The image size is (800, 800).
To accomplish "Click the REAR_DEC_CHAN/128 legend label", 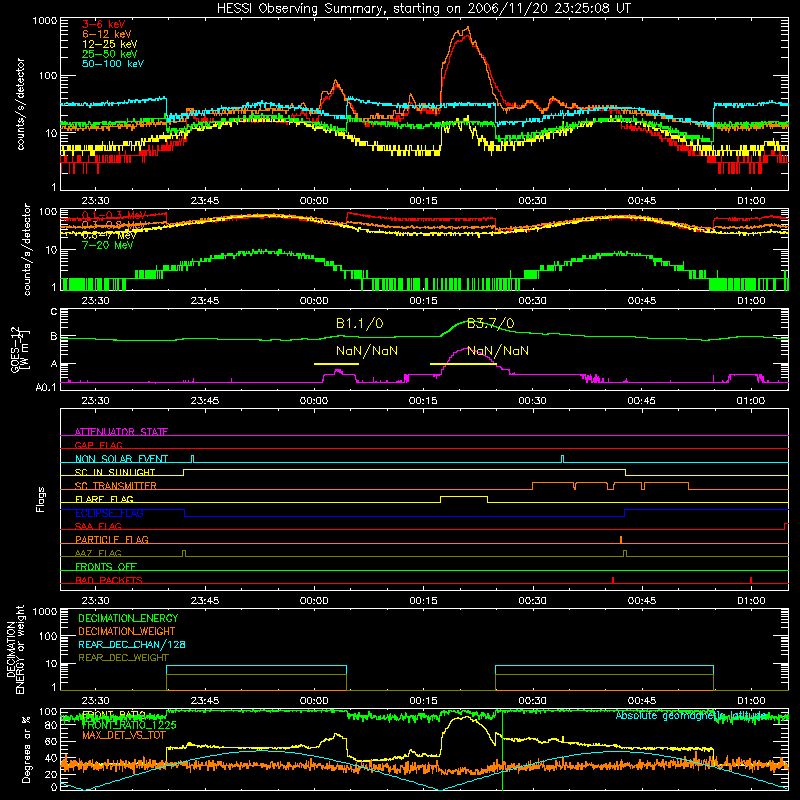I will coord(132,644).
